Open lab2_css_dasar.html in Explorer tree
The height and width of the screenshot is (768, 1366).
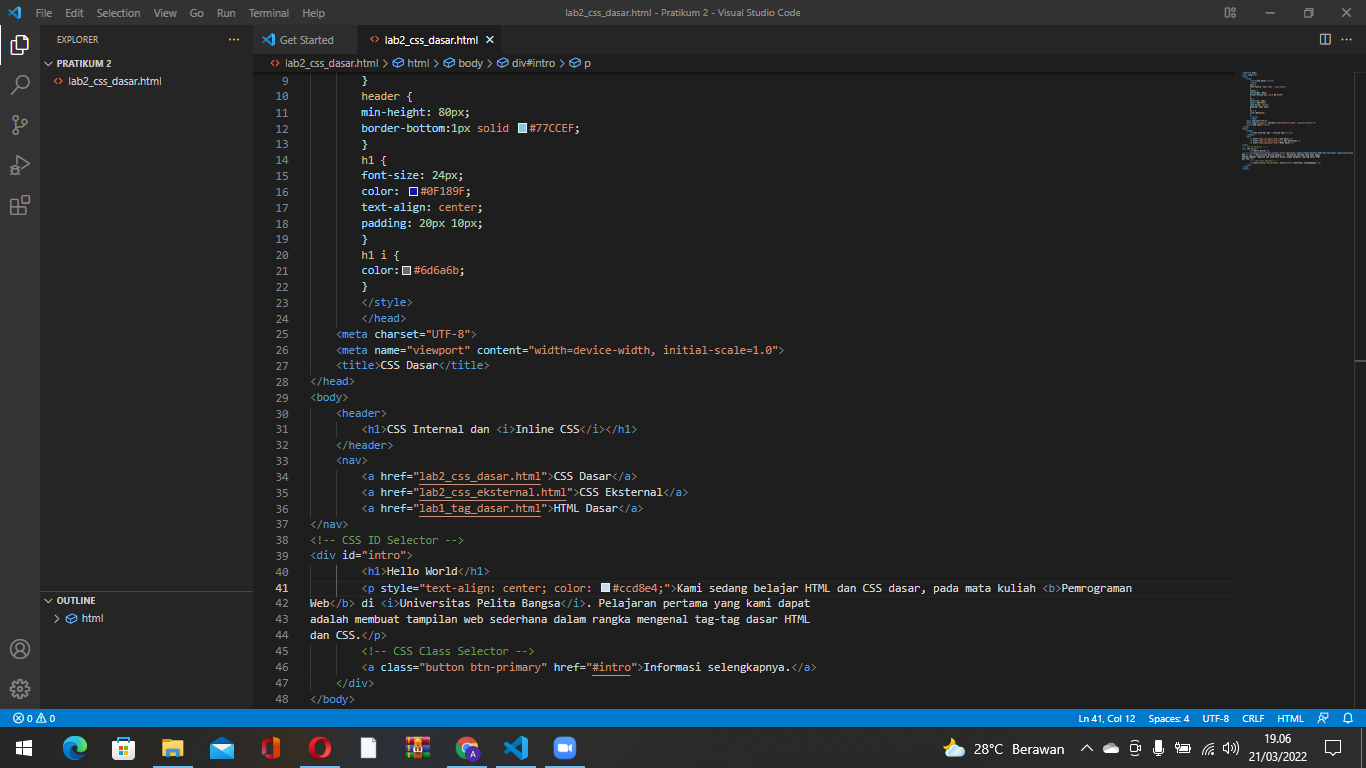tap(114, 81)
